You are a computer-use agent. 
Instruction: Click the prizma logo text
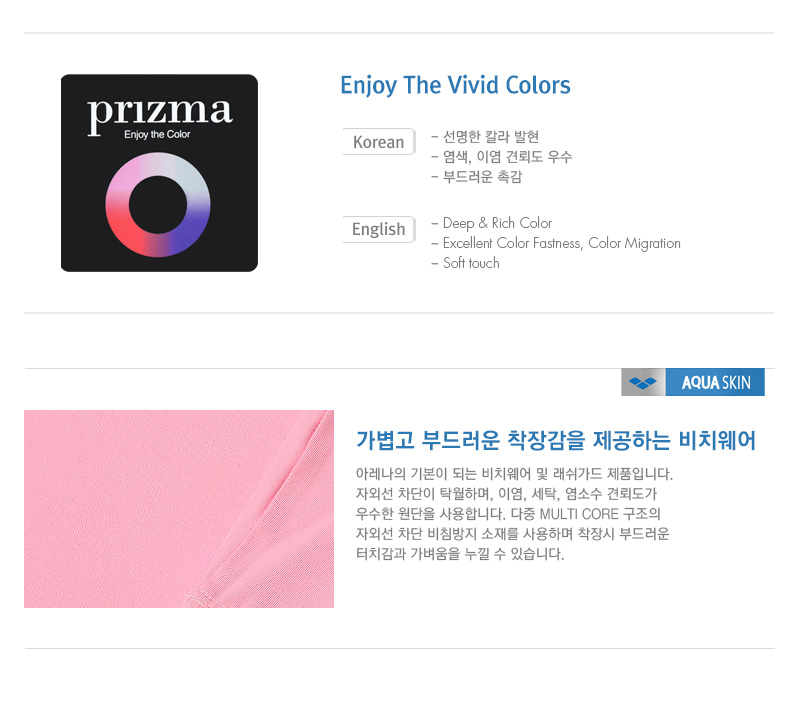click(160, 115)
